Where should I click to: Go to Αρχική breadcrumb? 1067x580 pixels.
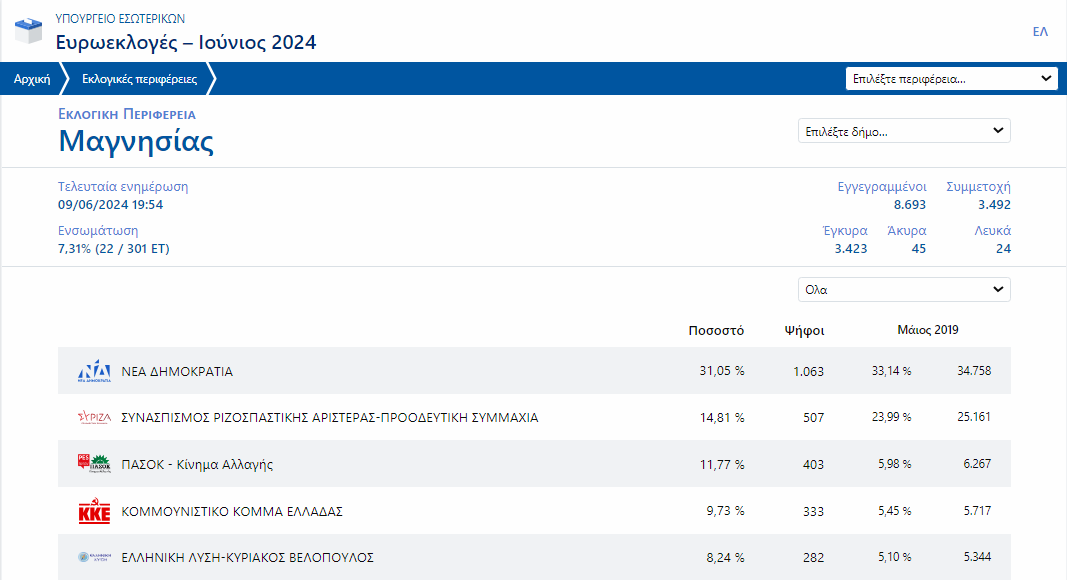point(32,79)
